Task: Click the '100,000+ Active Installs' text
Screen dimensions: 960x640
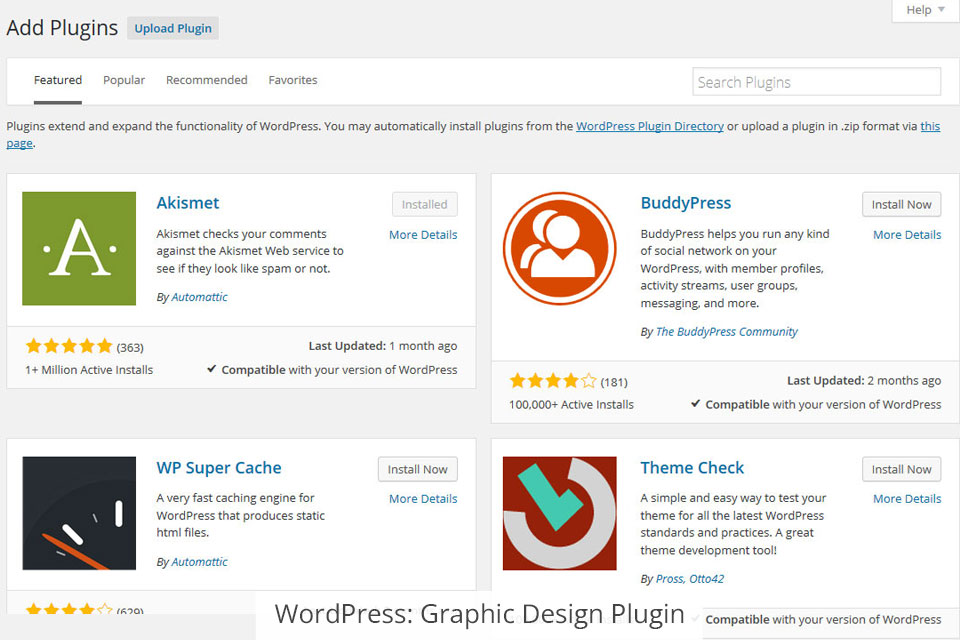Action: [571, 405]
